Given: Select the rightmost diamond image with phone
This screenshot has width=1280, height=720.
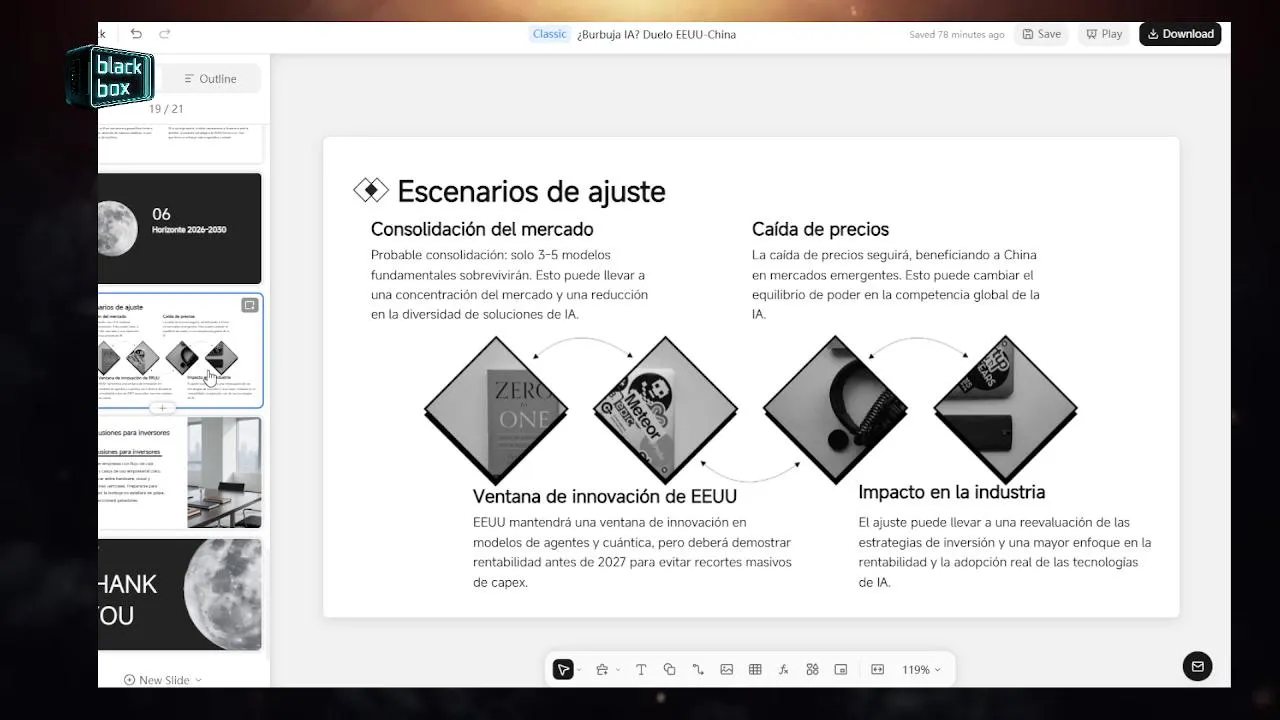Looking at the screenshot, I should click(x=1005, y=410).
